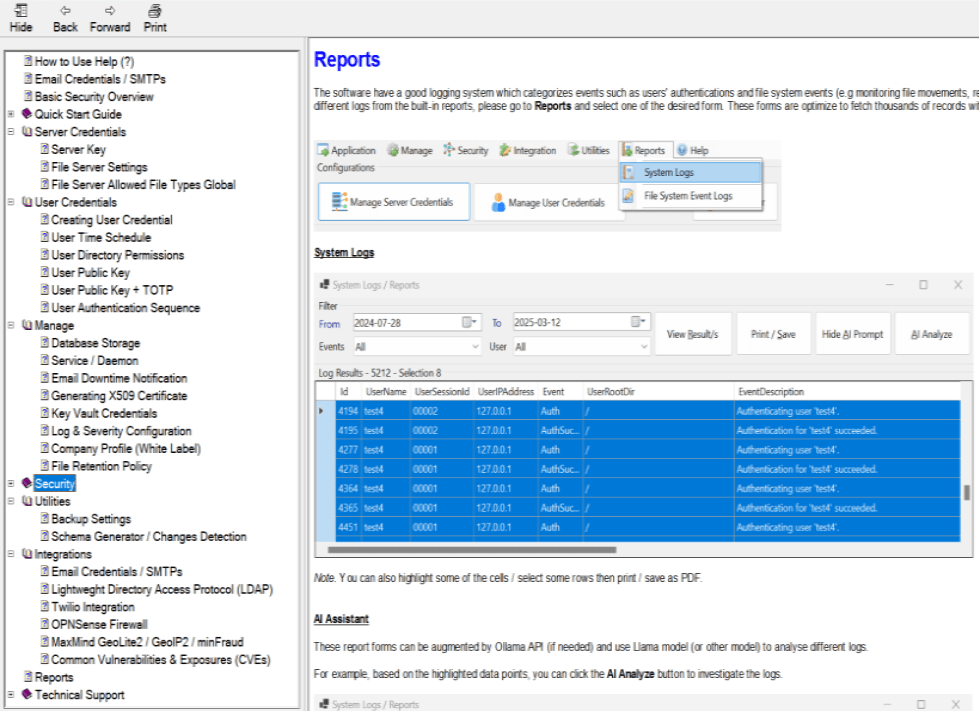Click the Security menu icon in screenshot

click(x=449, y=150)
